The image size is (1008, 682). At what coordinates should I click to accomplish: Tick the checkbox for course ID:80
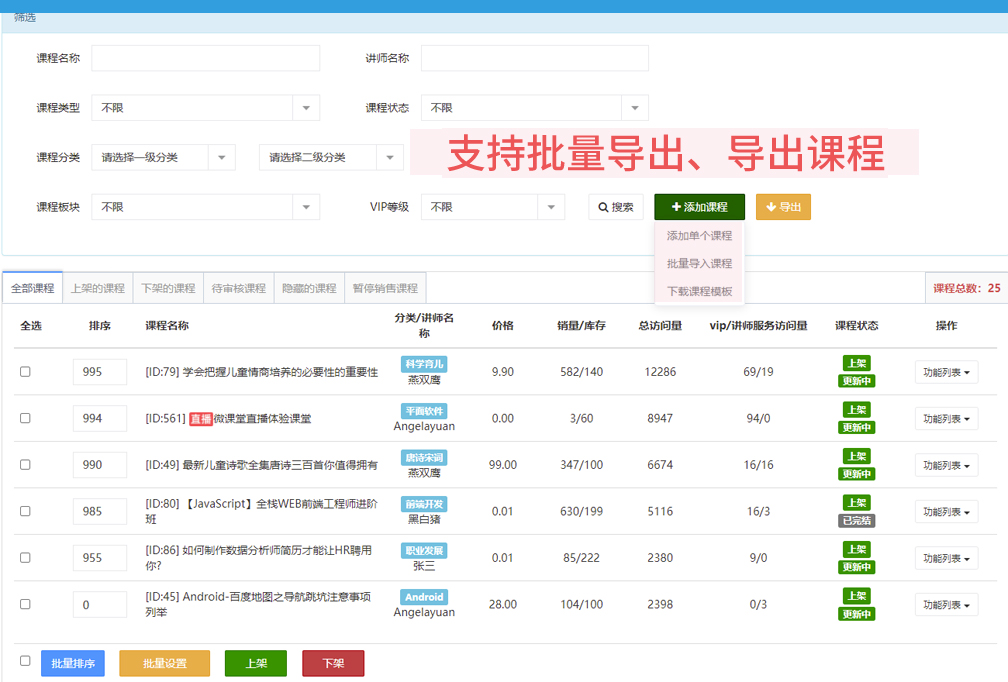point(25,511)
